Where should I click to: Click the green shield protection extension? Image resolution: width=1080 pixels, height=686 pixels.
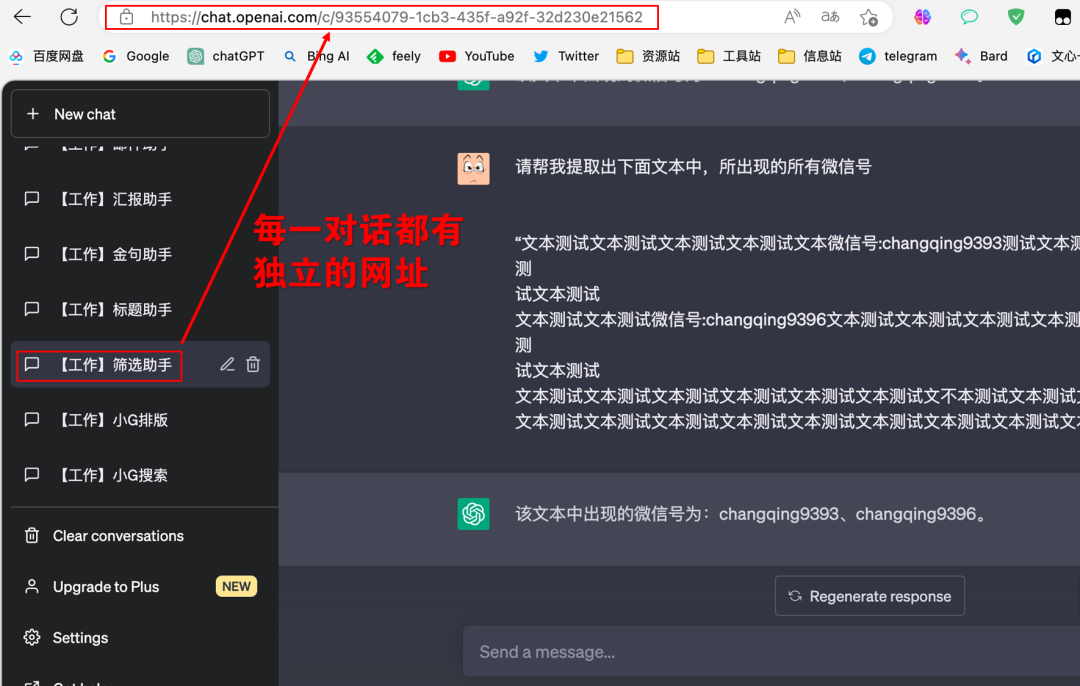pyautogui.click(x=1015, y=16)
